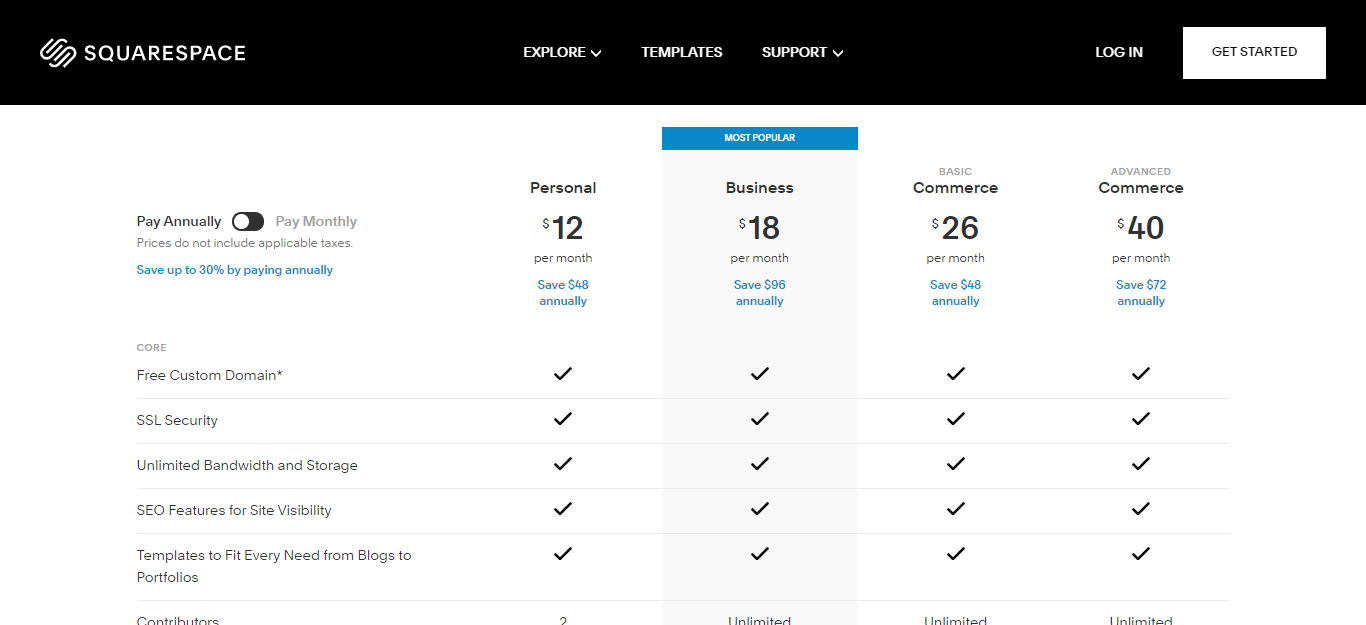Screen dimensions: 1366x625
Task: Click Free Custom Domain checkmark under Personal
Action: [563, 374]
